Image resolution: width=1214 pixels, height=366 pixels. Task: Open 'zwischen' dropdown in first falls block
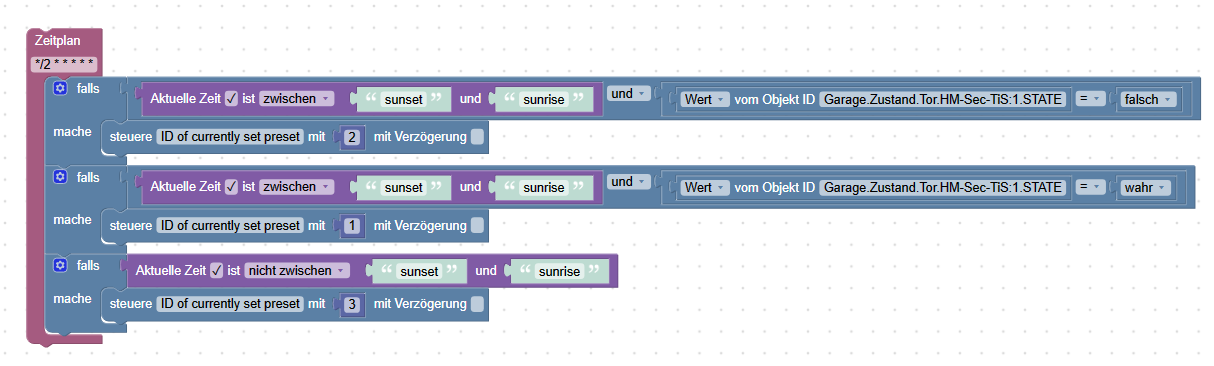297,99
